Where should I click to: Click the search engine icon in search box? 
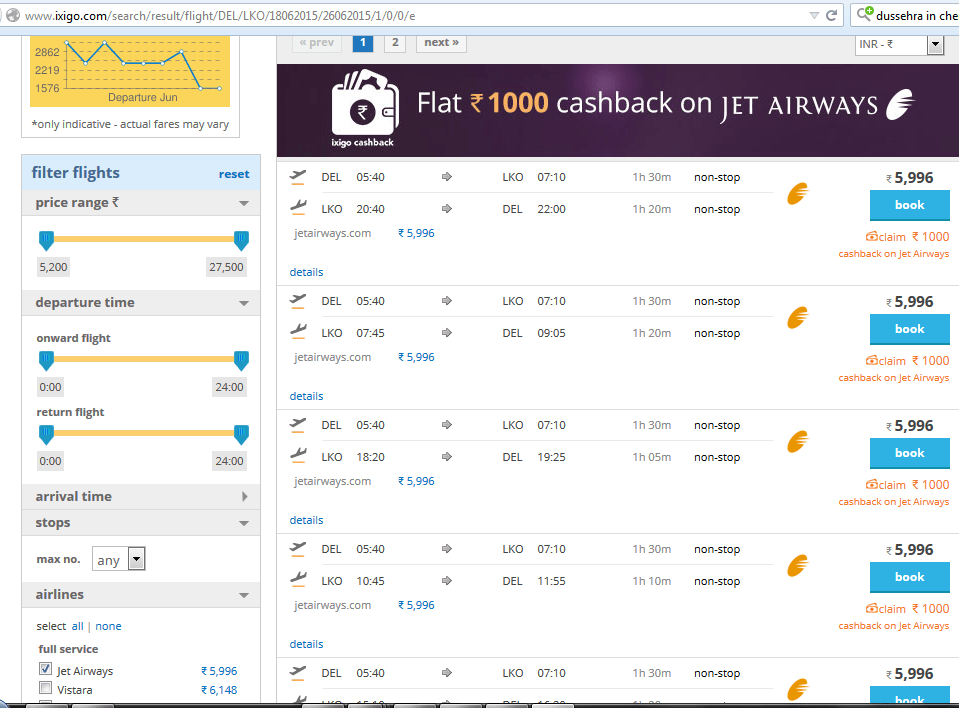point(865,14)
